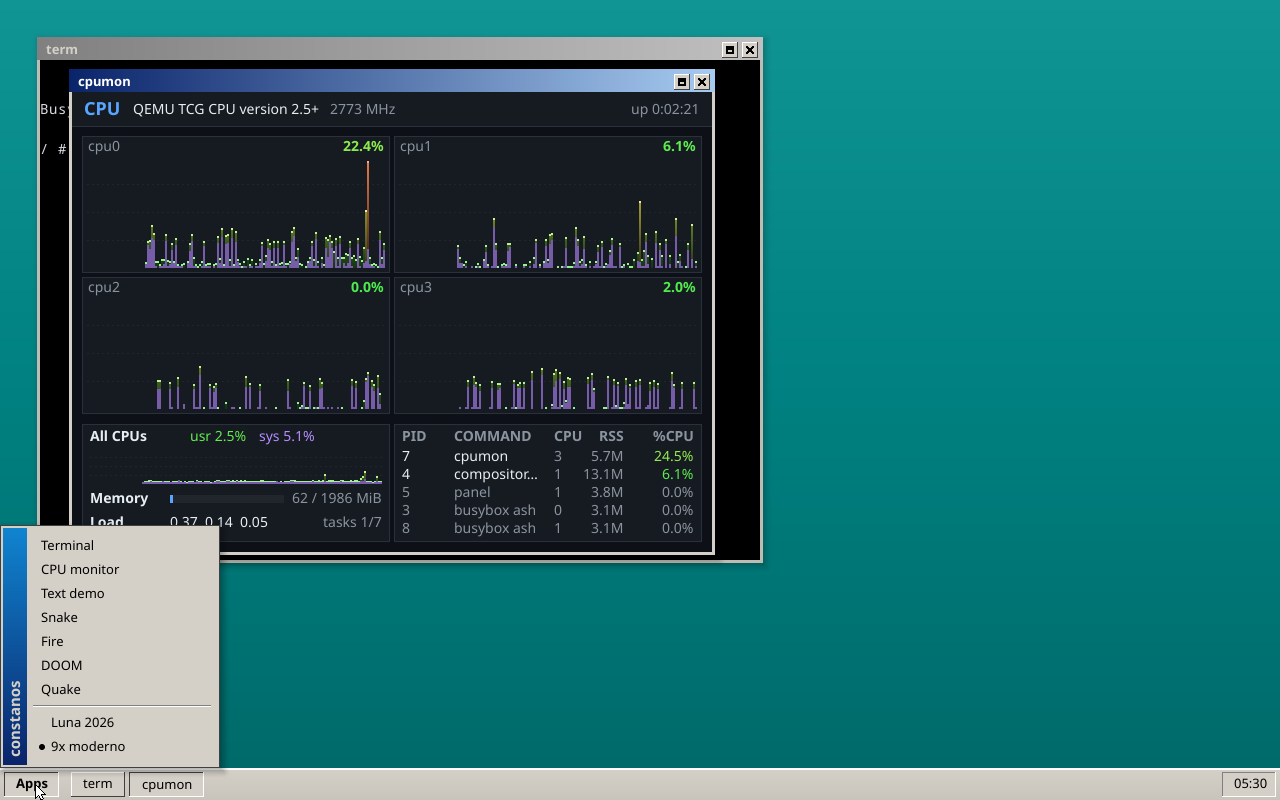Open the Fire demo menu entry
Image resolution: width=1280 pixels, height=800 pixels.
(122, 641)
